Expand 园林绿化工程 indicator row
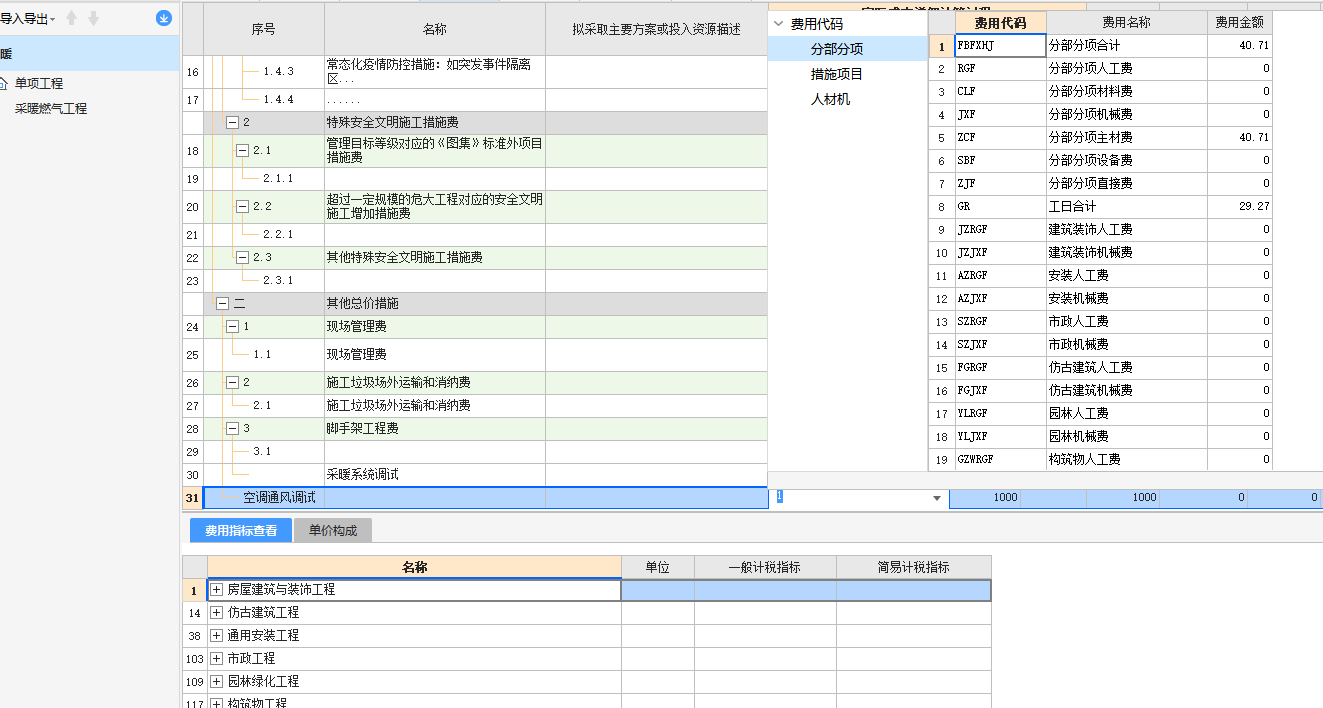The image size is (1323, 708). 217,681
